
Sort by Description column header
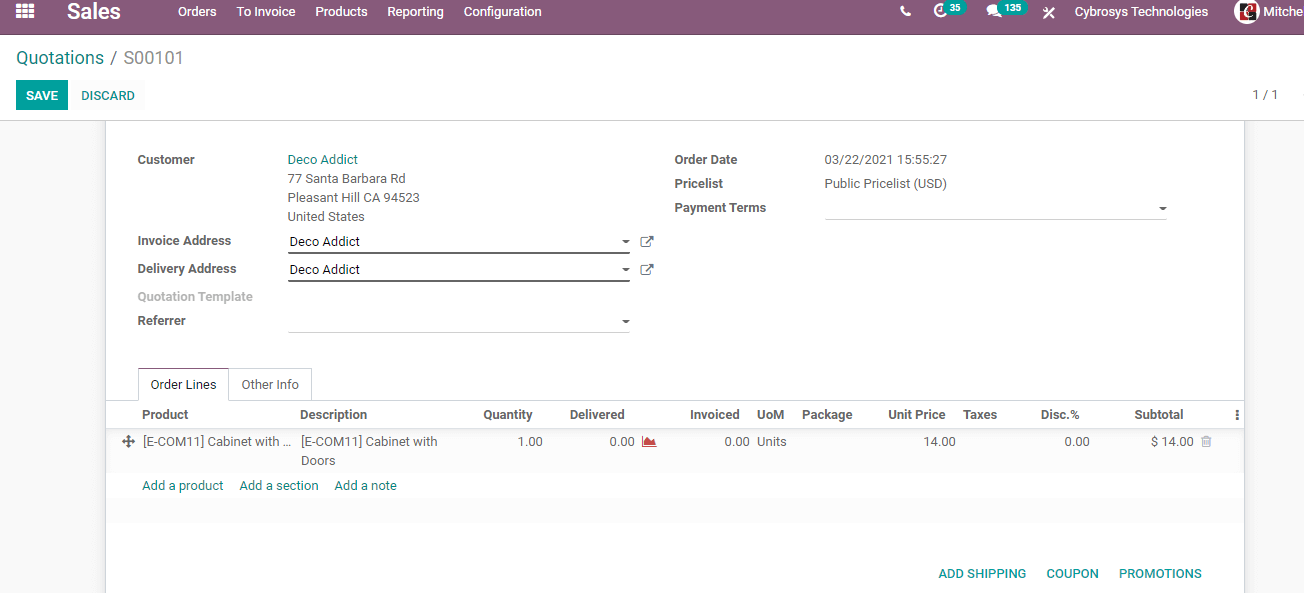334,415
